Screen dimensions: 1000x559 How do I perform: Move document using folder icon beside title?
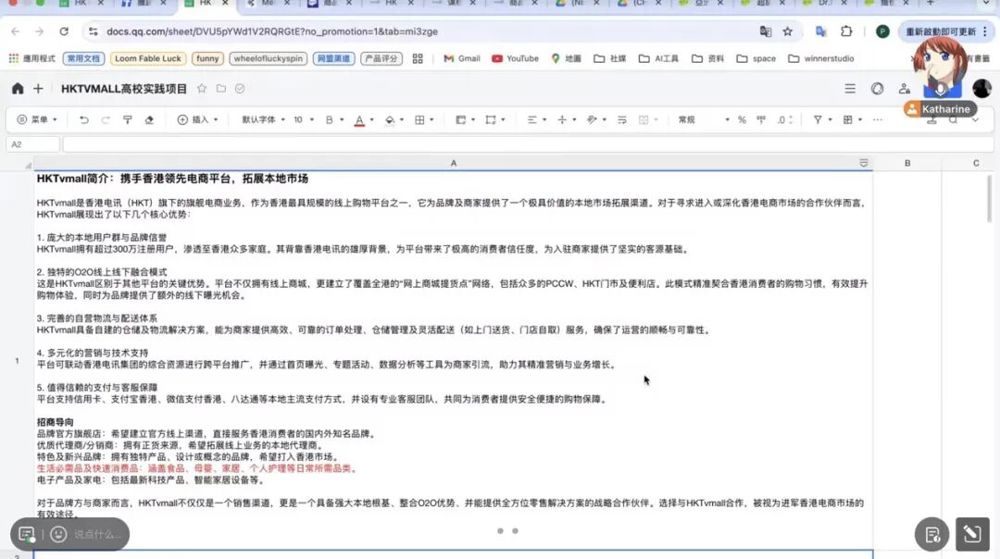coord(221,89)
